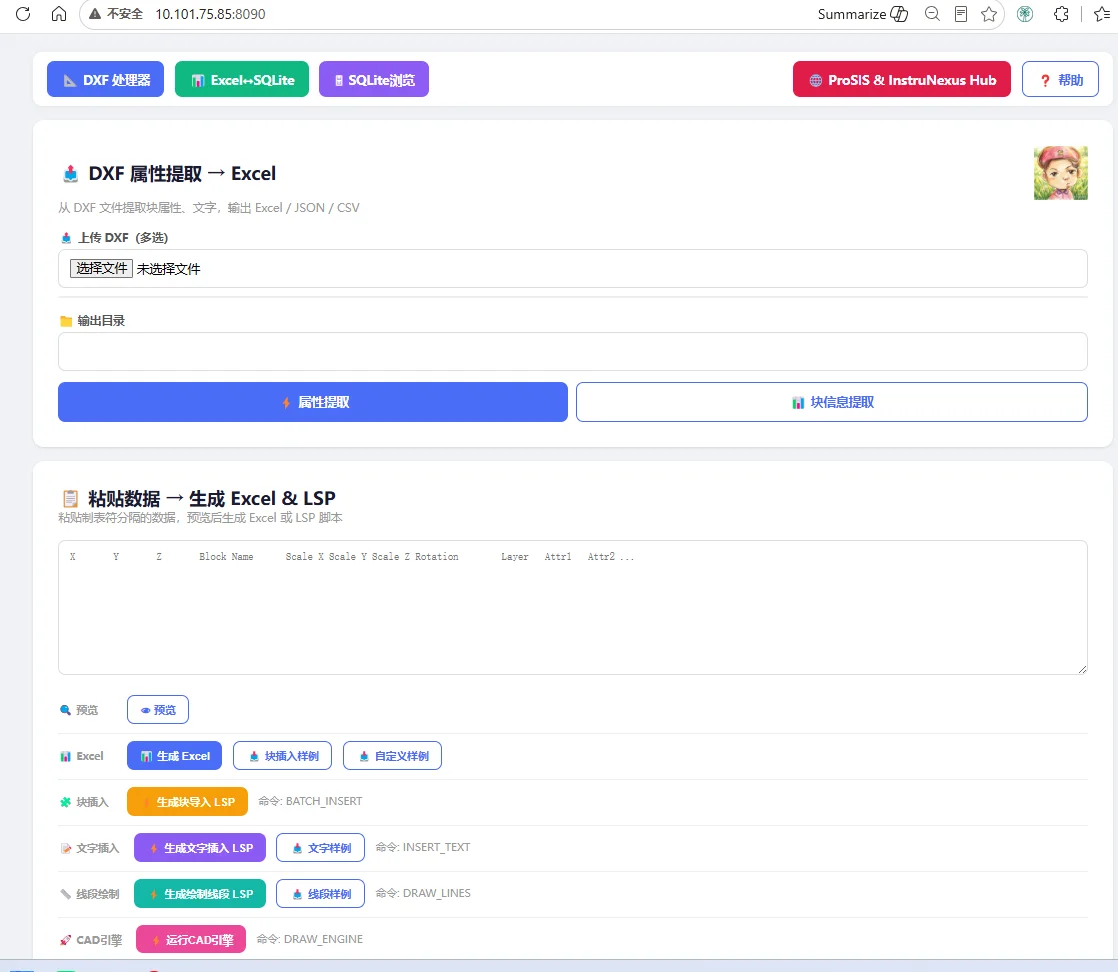This screenshot has height=972, width=1118.
Task: Click the address bar URL 10.101.75.85:8090
Action: [210, 14]
